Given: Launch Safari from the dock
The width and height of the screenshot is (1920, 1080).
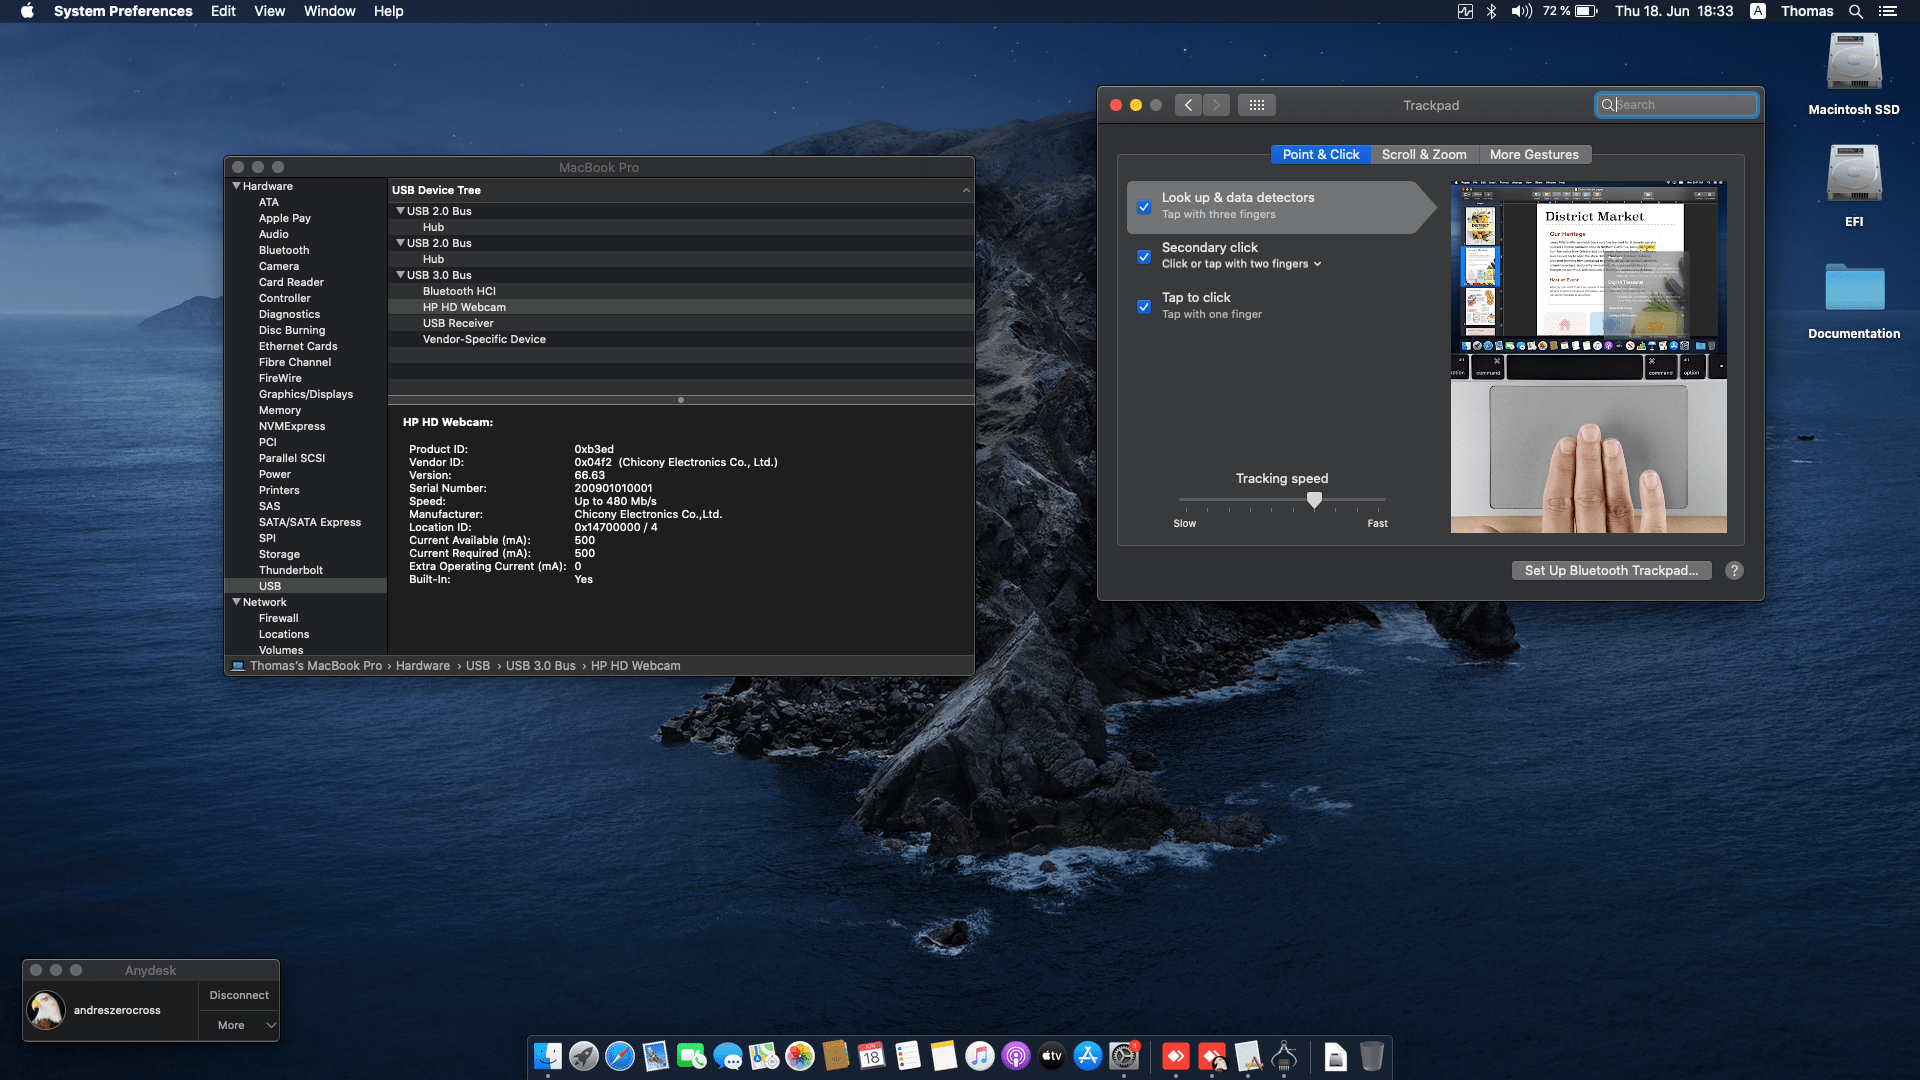Looking at the screenshot, I should coord(620,1056).
